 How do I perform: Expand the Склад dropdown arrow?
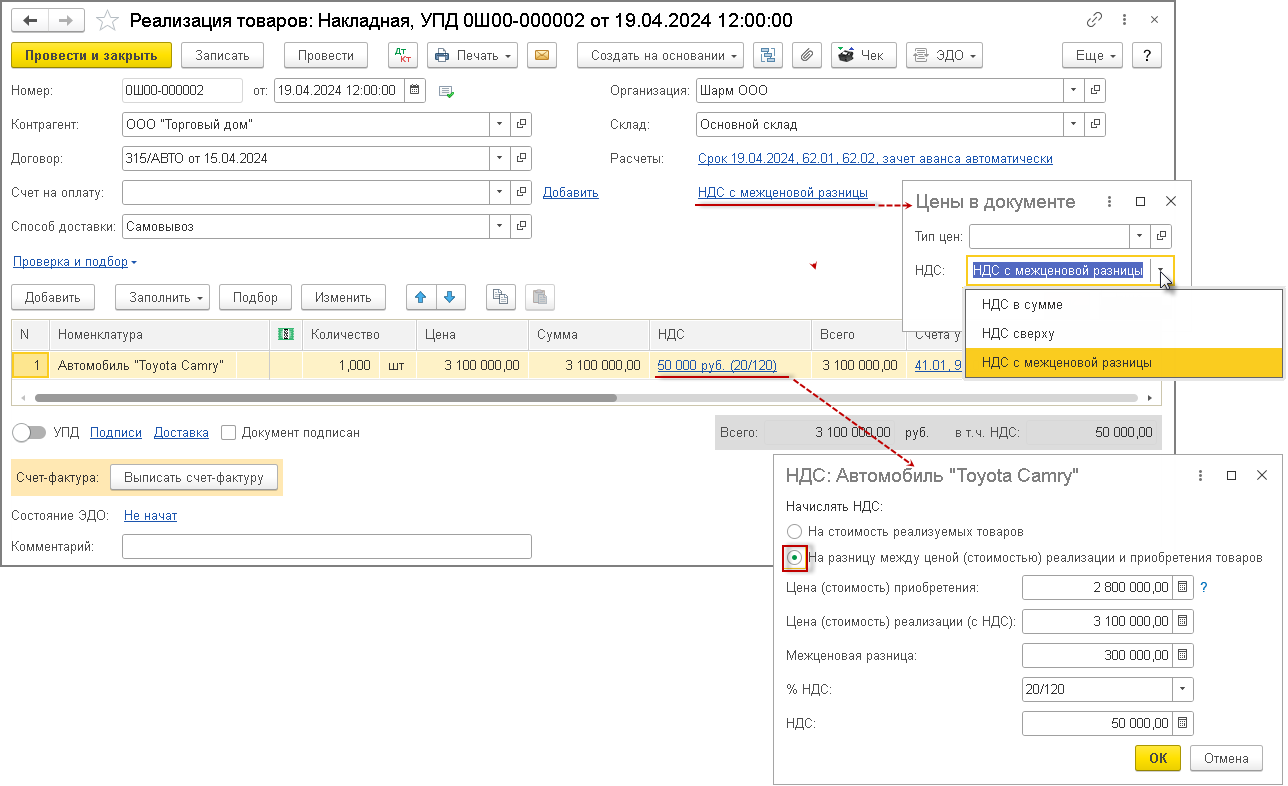coord(1074,125)
